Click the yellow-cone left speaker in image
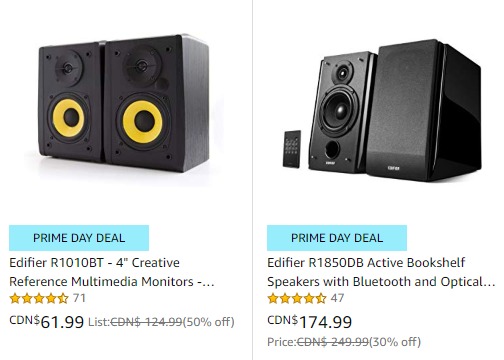 point(71,102)
